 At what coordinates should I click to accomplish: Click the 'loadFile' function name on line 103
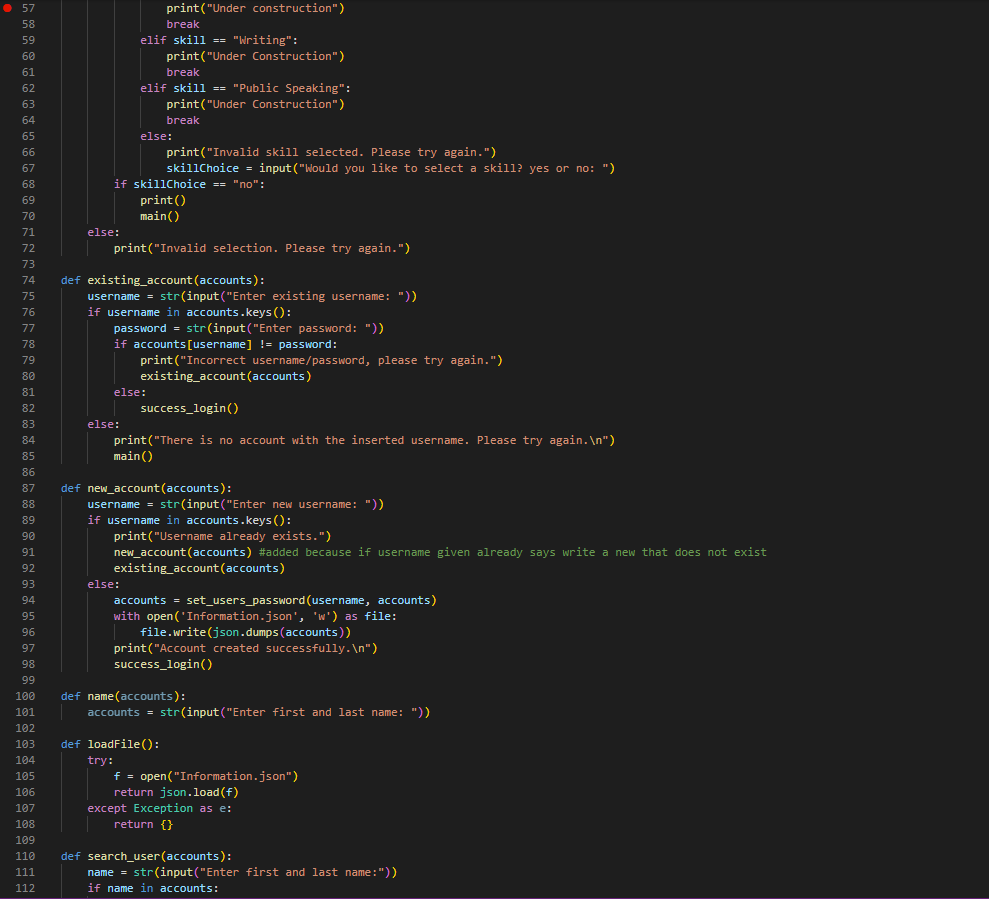click(114, 744)
